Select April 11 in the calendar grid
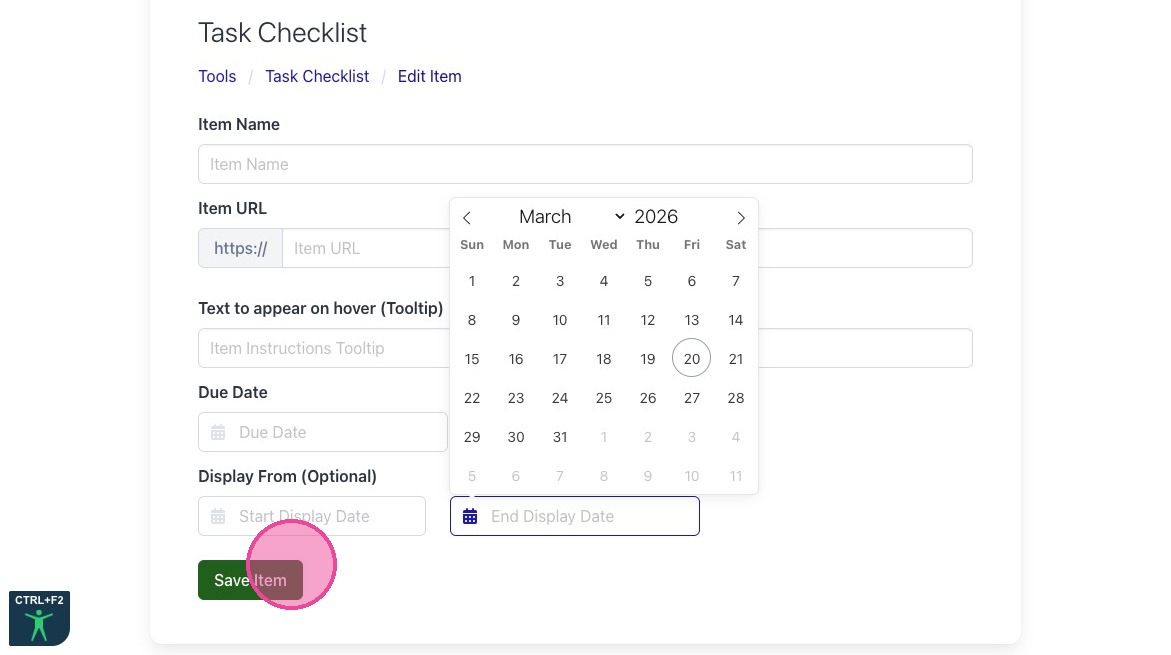 pos(735,476)
